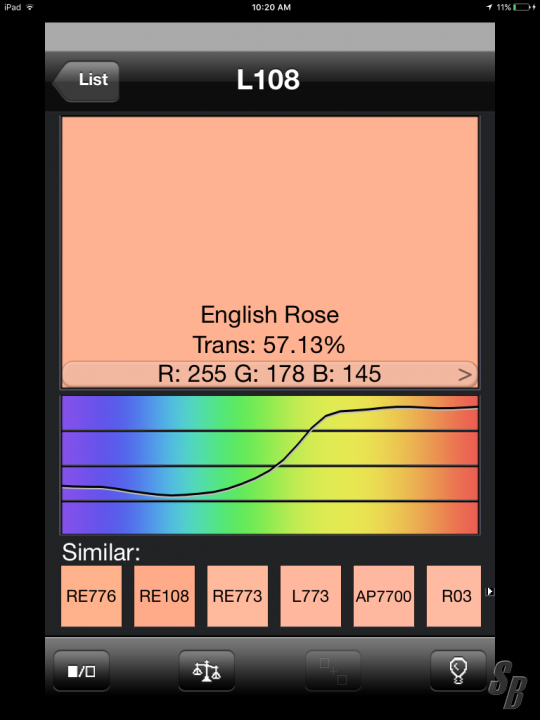
Task: Select the R03 similar swatch
Action: [x=454, y=596]
